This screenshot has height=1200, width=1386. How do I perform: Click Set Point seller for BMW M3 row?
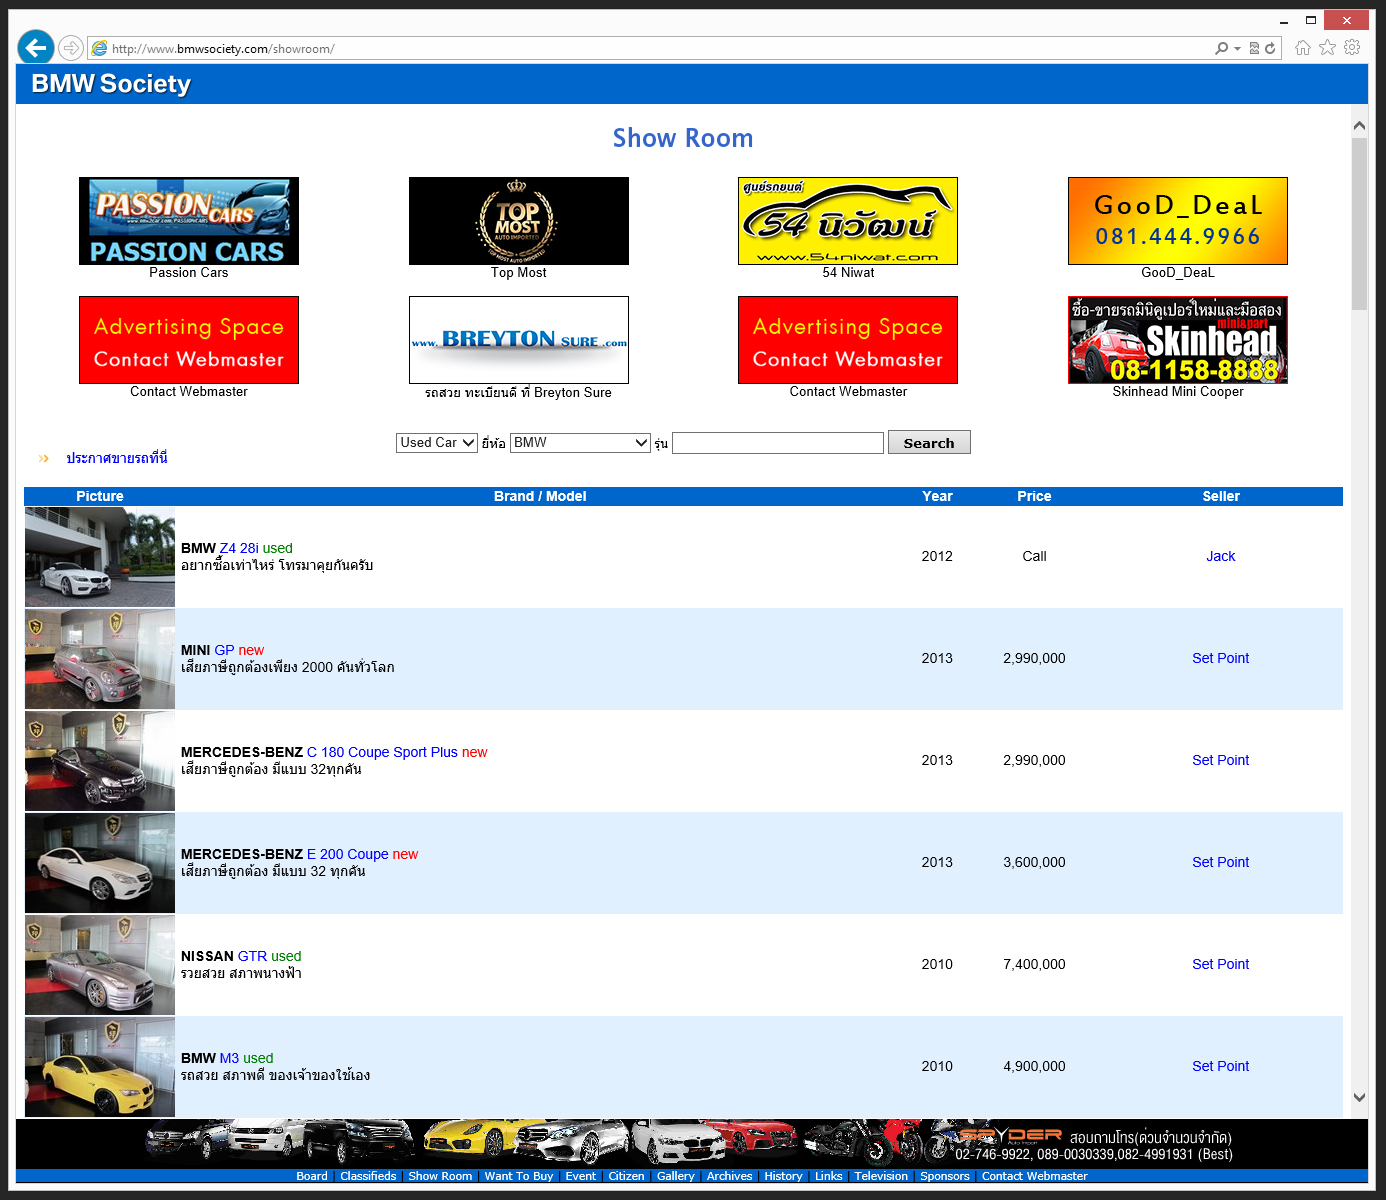[1220, 1066]
